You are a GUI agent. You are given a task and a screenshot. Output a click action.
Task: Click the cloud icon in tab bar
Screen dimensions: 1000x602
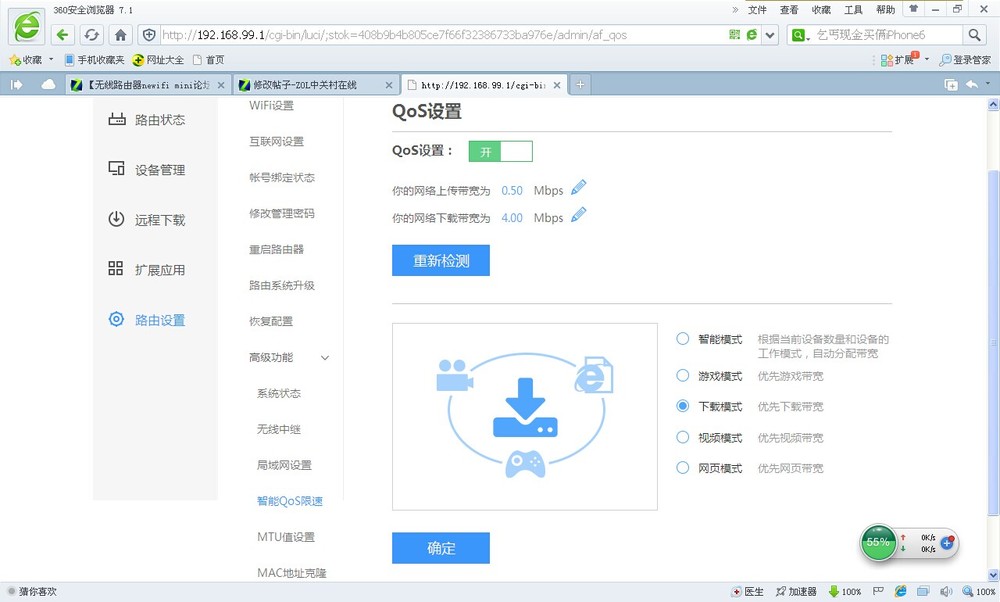pyautogui.click(x=48, y=85)
